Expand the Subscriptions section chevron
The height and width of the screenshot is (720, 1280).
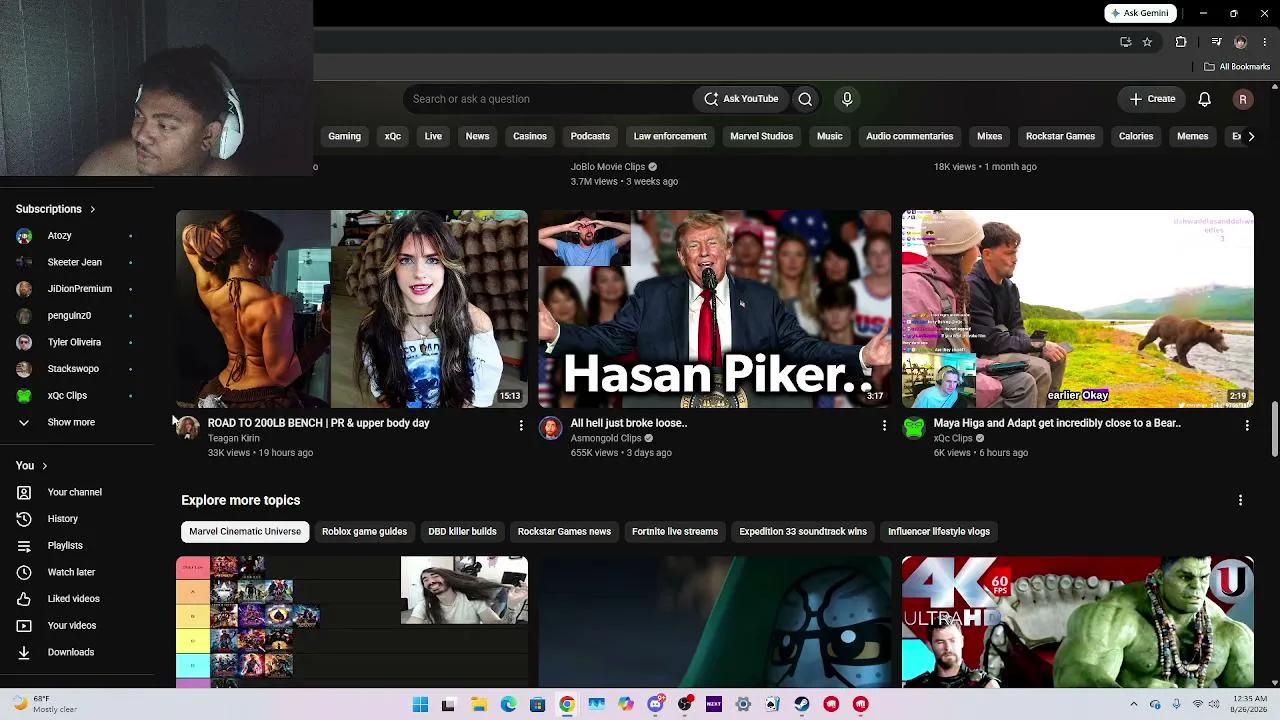[x=92, y=209]
